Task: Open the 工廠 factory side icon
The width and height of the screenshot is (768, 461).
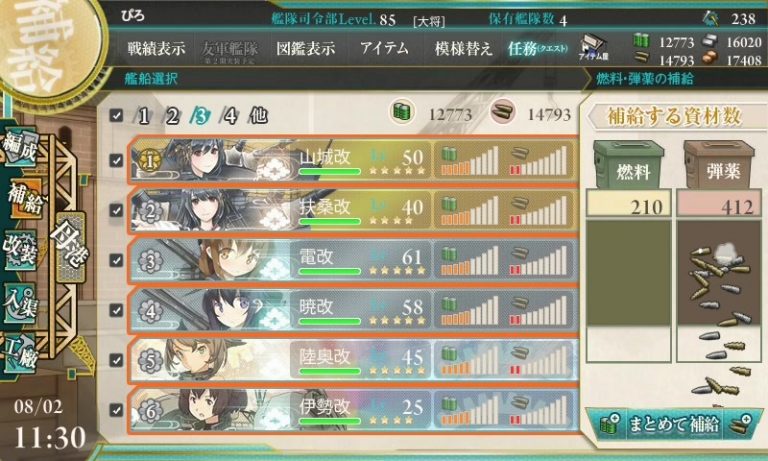Action: pos(21,353)
